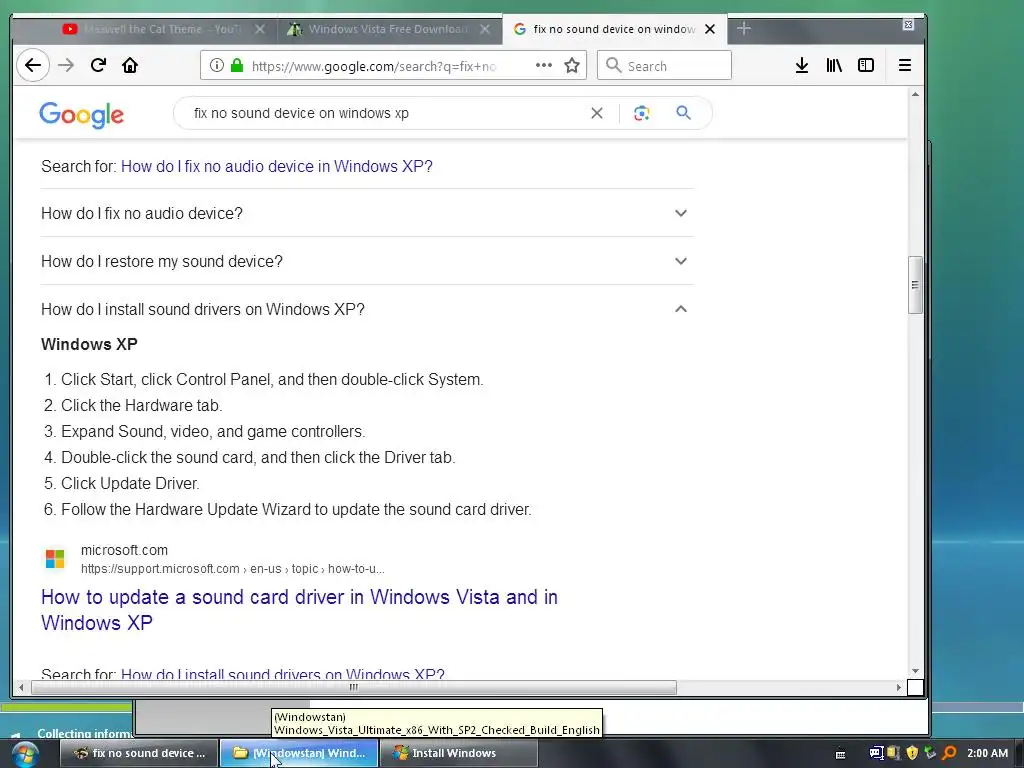Click the horizontal scrollbar thumb

[x=353, y=687]
